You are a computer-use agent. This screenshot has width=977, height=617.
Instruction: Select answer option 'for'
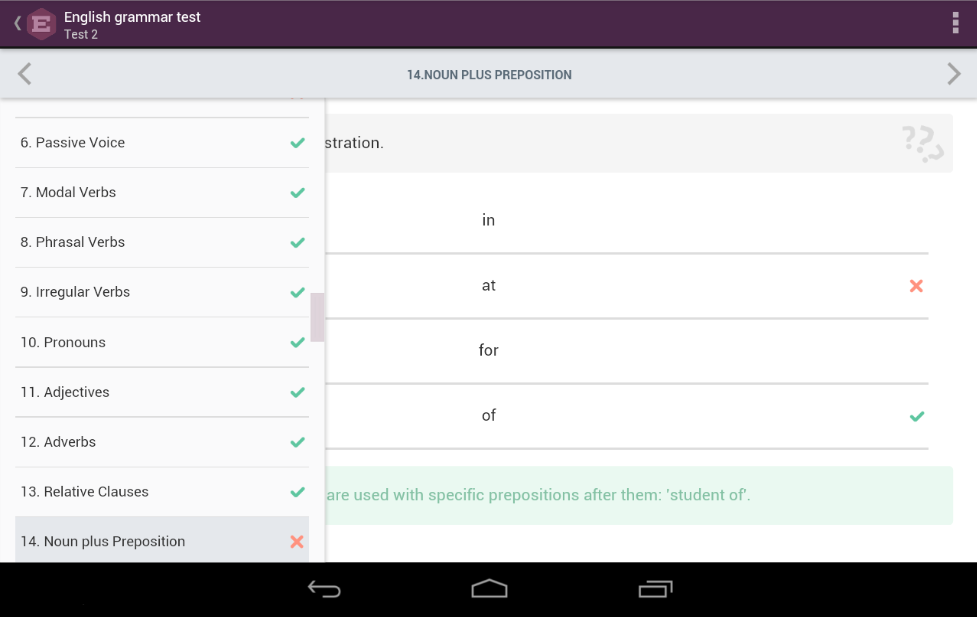click(488, 350)
